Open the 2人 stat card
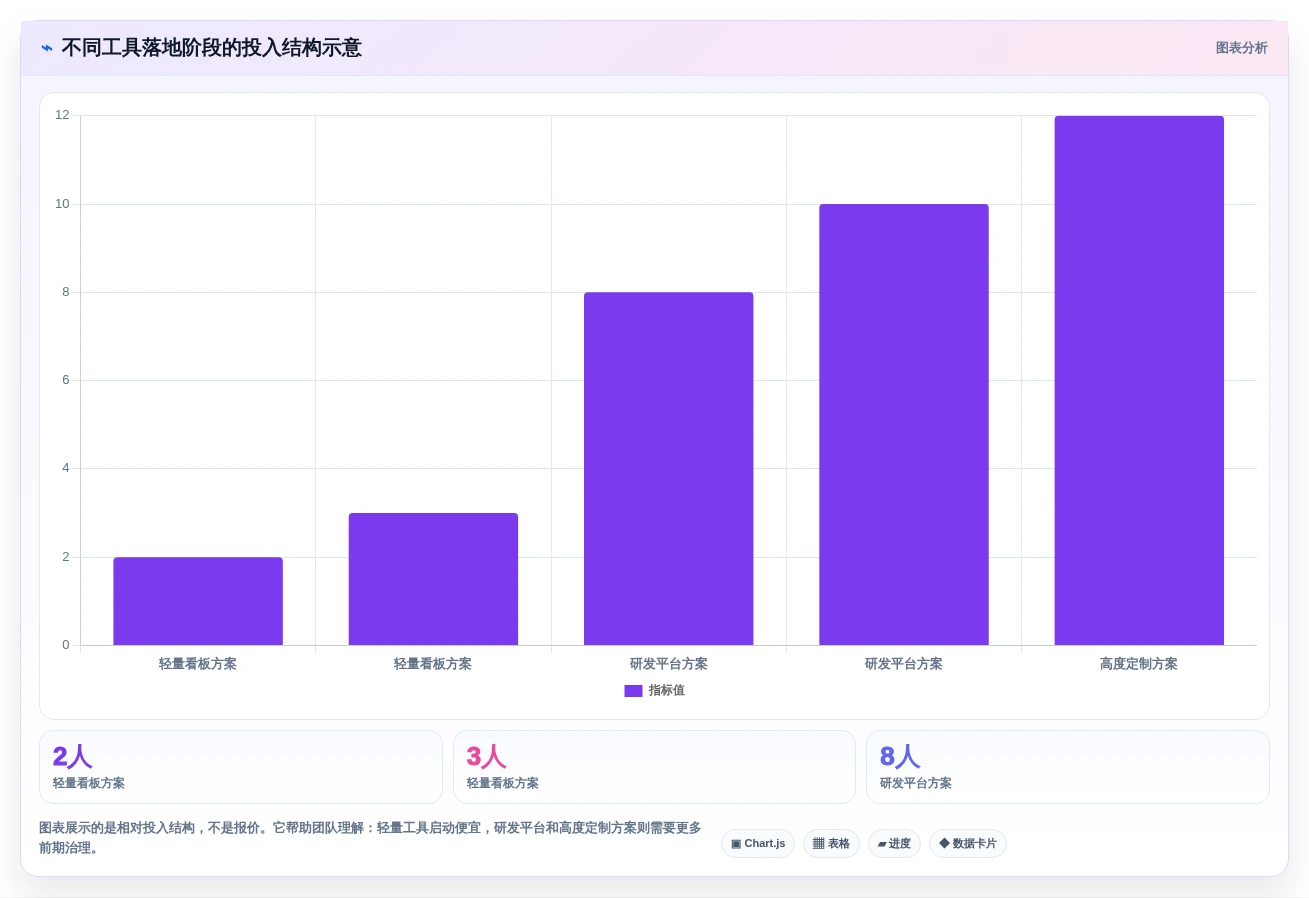Viewport: 1309px width, 898px height. 241,767
